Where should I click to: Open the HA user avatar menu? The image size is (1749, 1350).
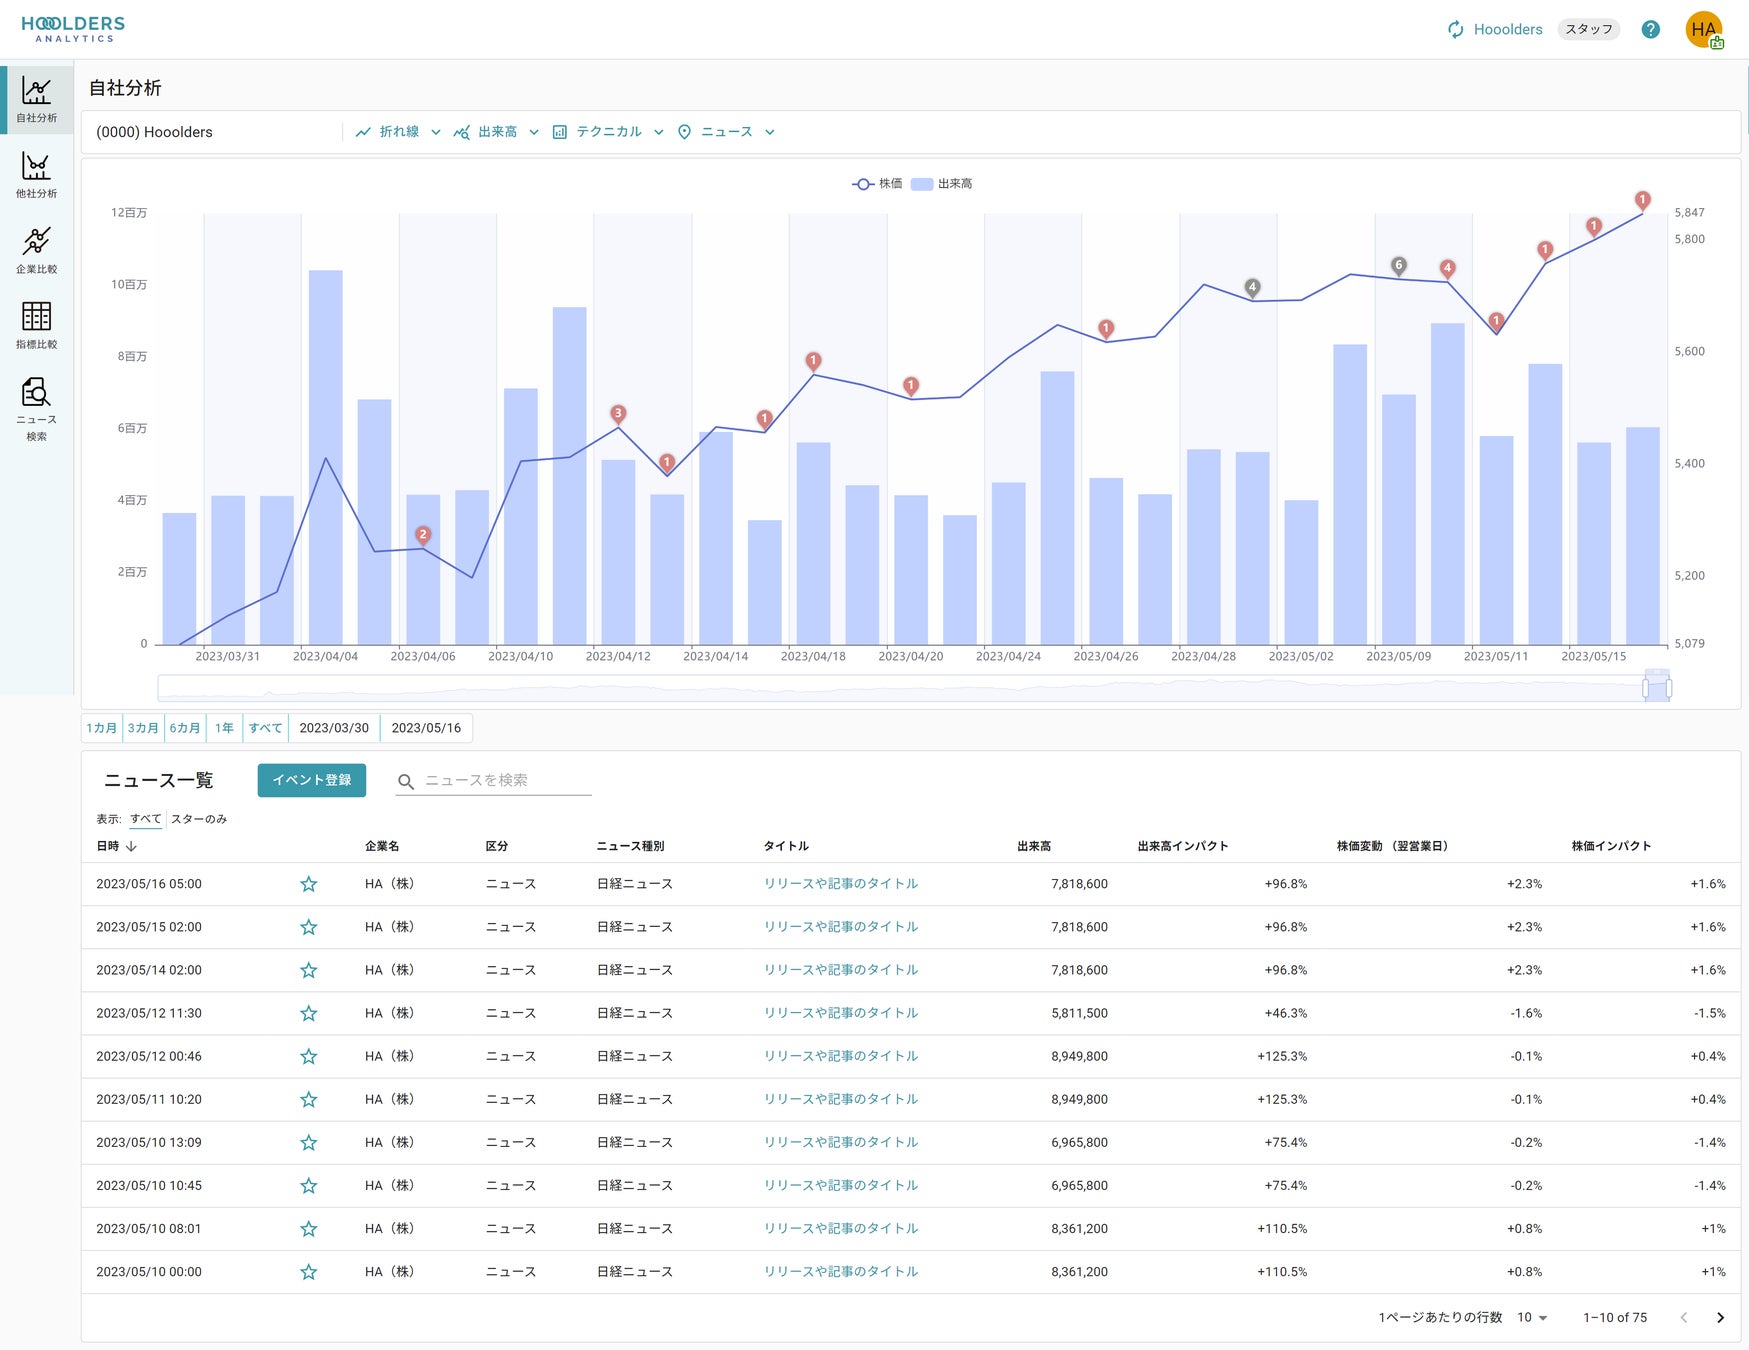coord(1703,30)
